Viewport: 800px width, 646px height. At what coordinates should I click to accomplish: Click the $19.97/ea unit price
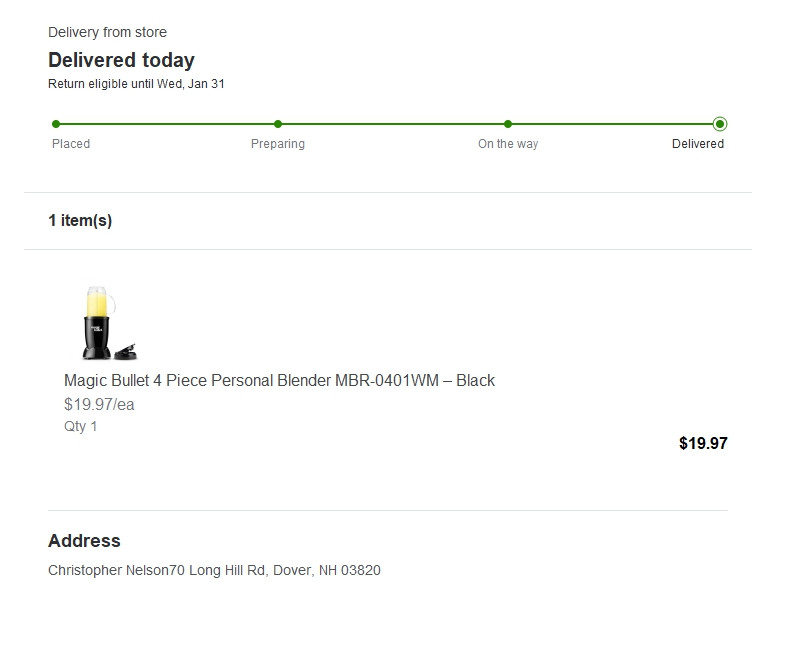(x=99, y=404)
